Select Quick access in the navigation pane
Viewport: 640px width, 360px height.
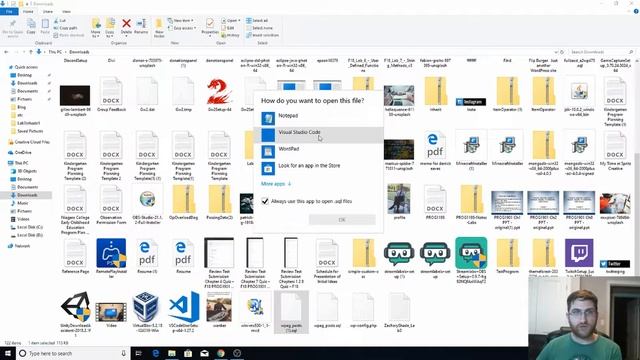[x=26, y=67]
